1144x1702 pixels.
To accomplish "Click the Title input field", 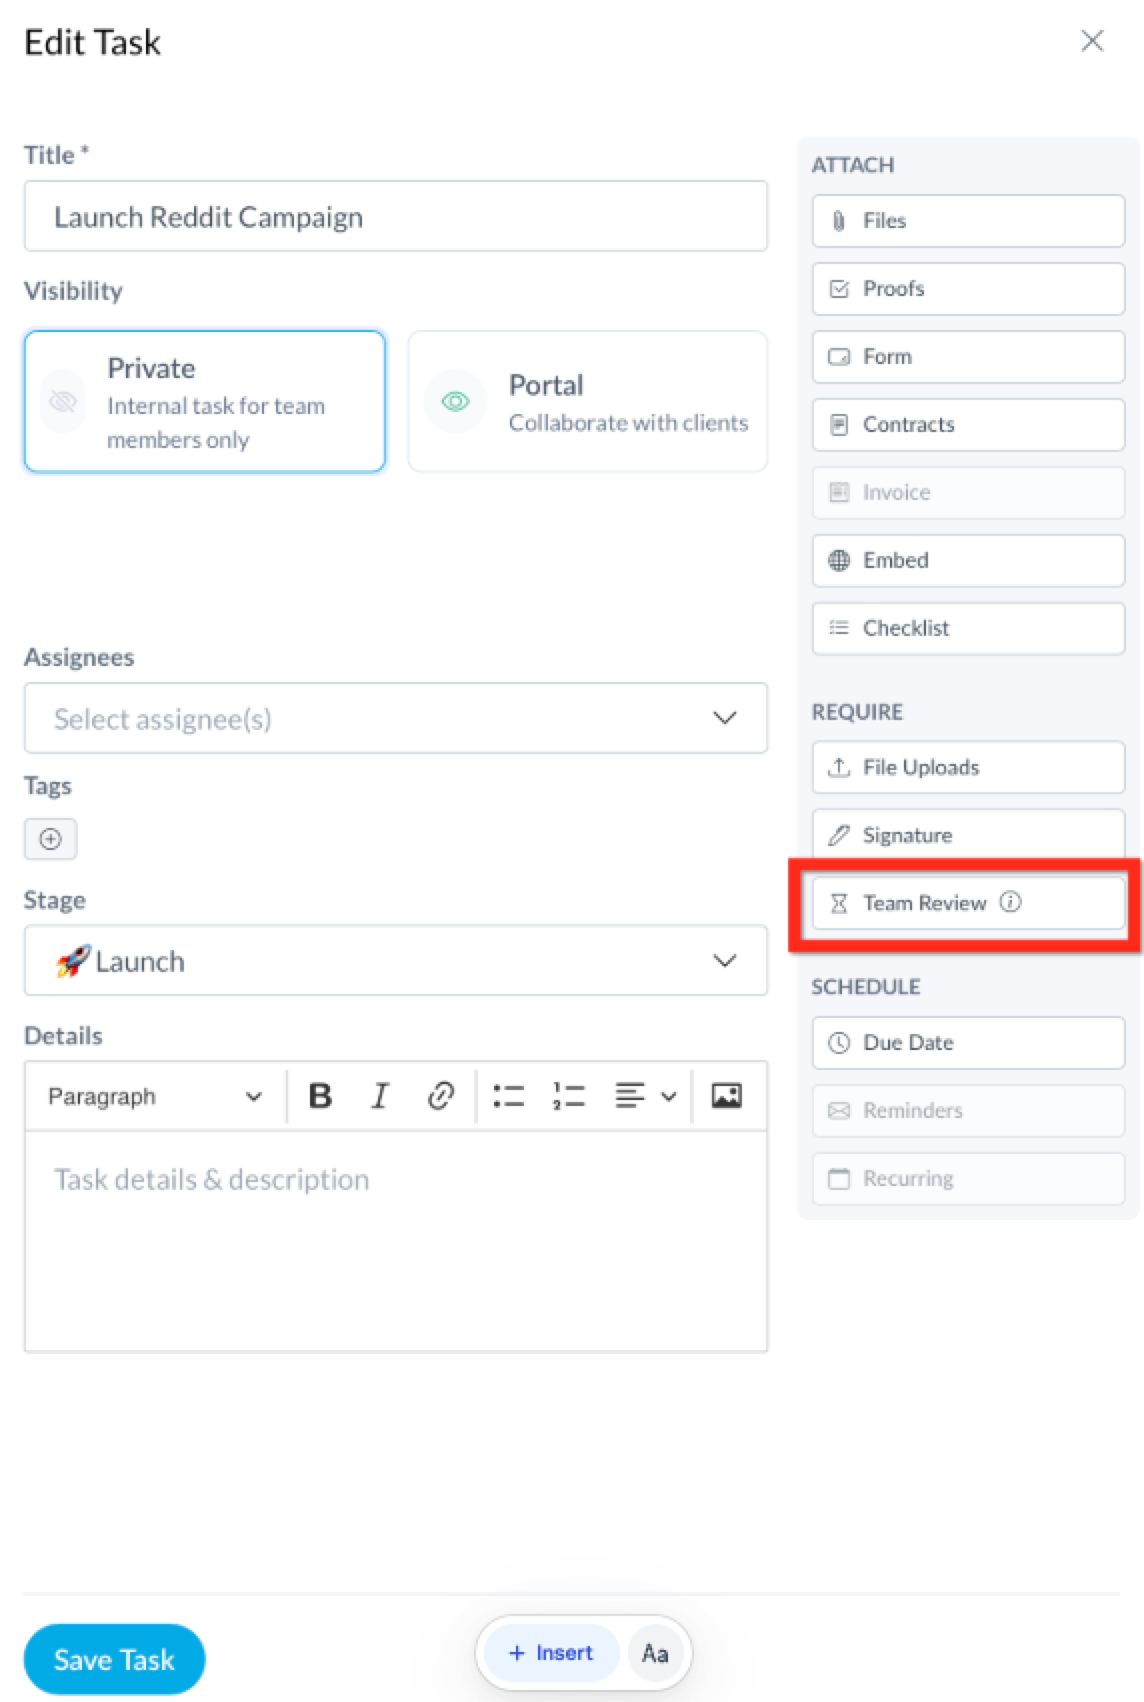I will point(396,216).
